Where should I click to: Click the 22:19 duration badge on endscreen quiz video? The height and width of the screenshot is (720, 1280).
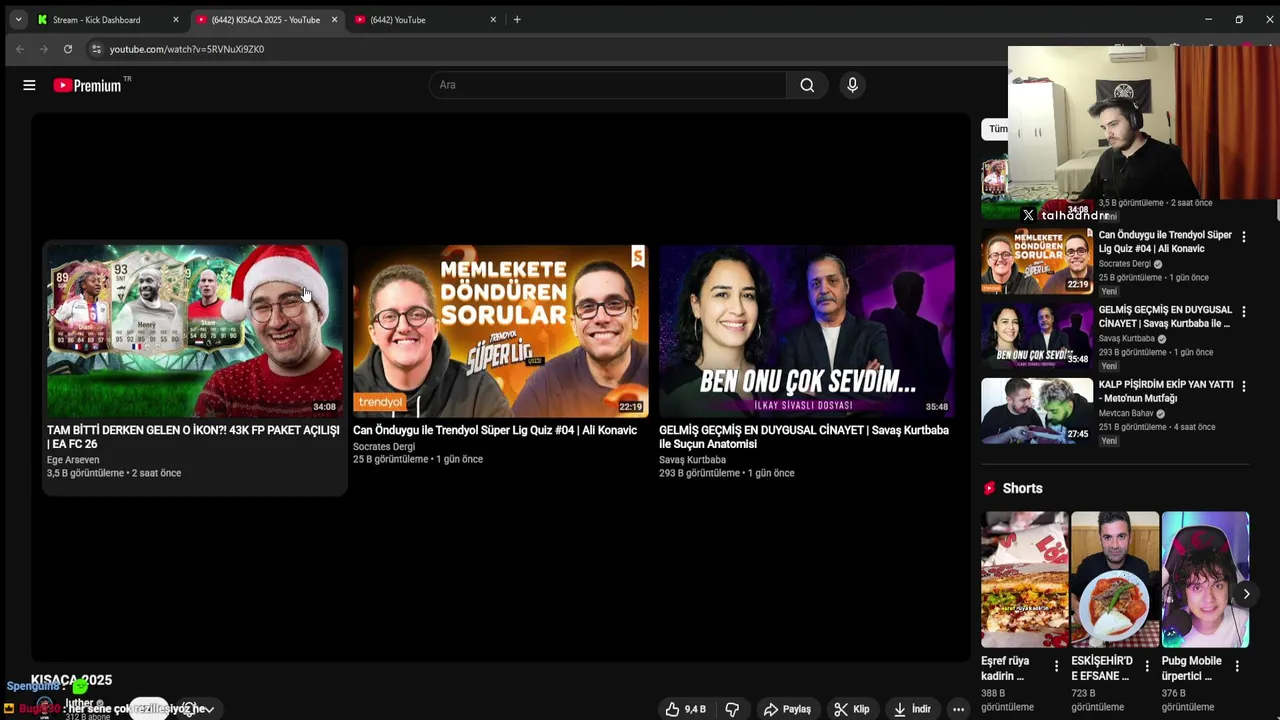[x=630, y=407]
